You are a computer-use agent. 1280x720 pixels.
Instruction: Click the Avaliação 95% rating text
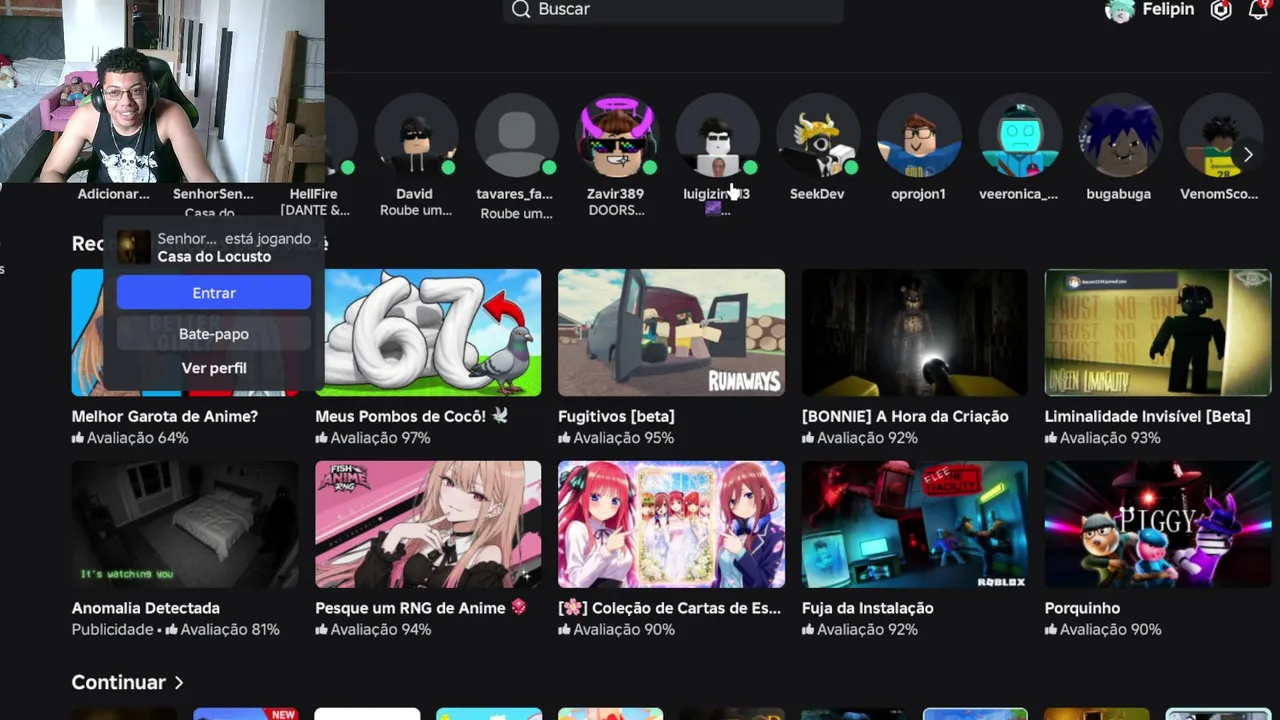click(x=616, y=438)
